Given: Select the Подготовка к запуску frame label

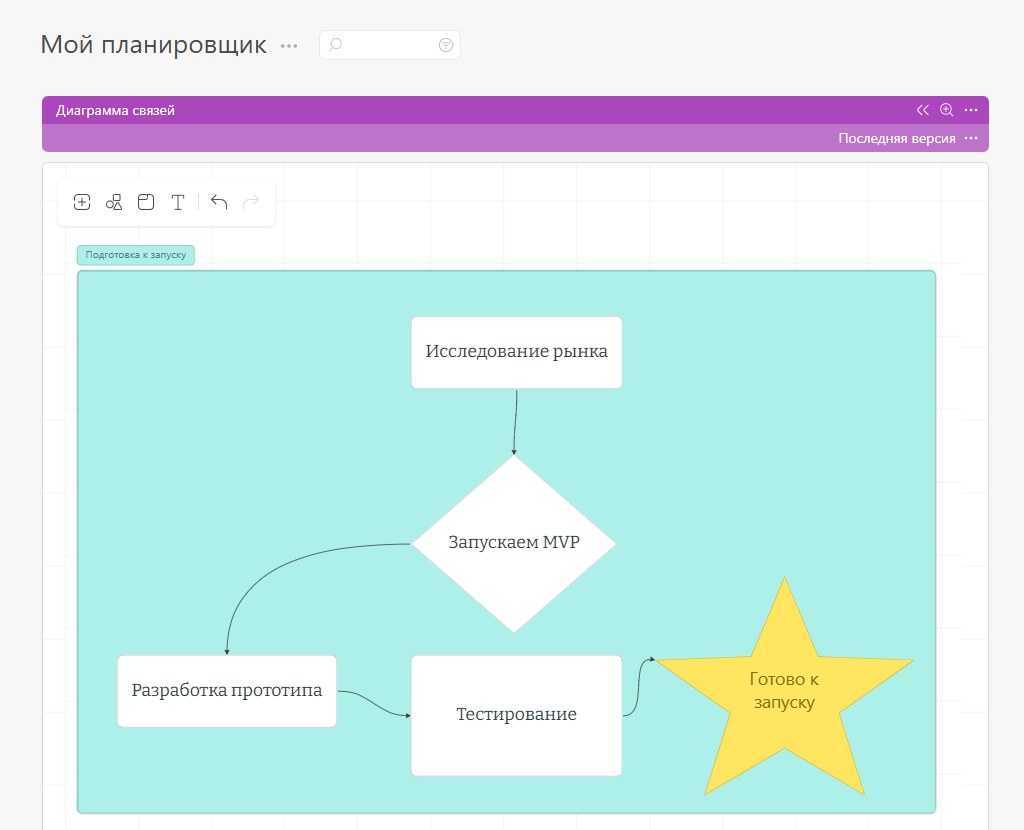Looking at the screenshot, I should click(x=136, y=255).
